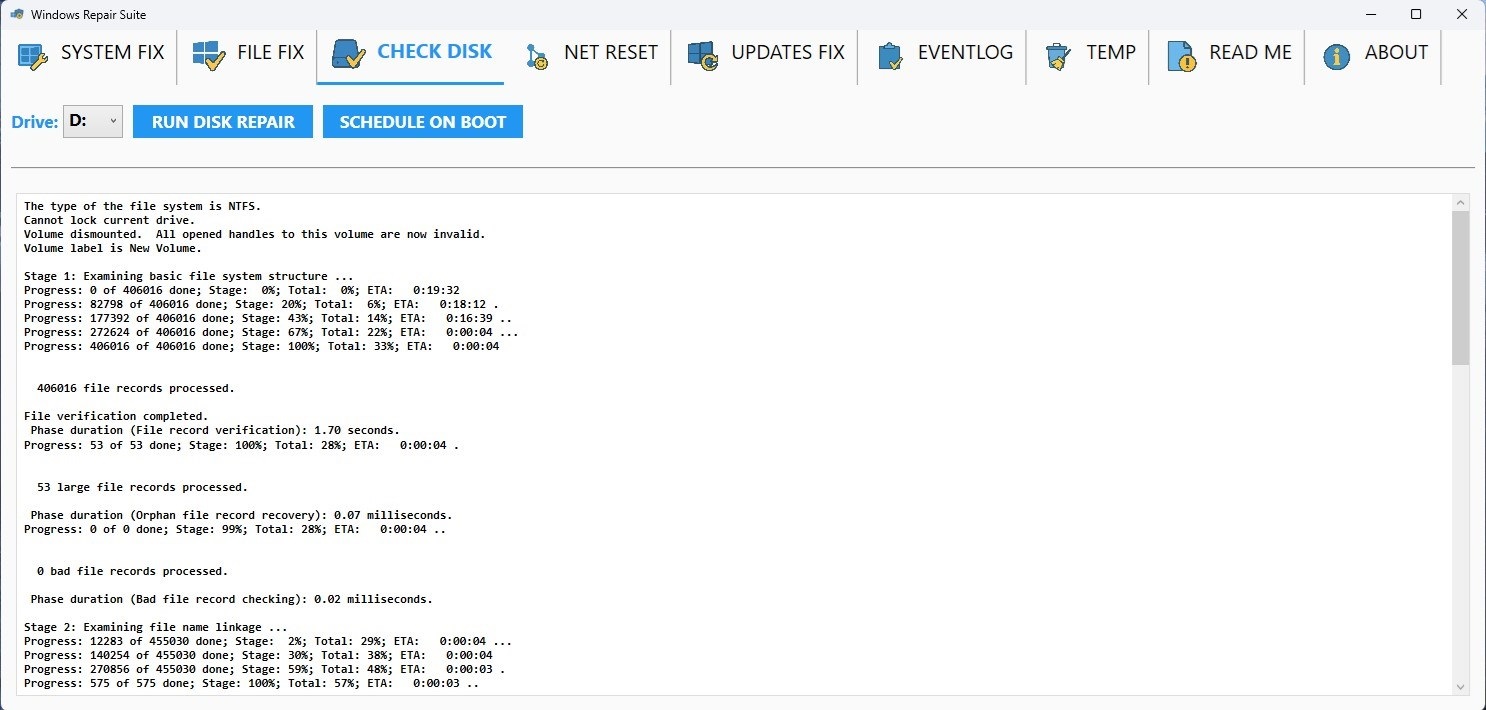
Task: Click the Check Disk drive icon
Action: 349,54
